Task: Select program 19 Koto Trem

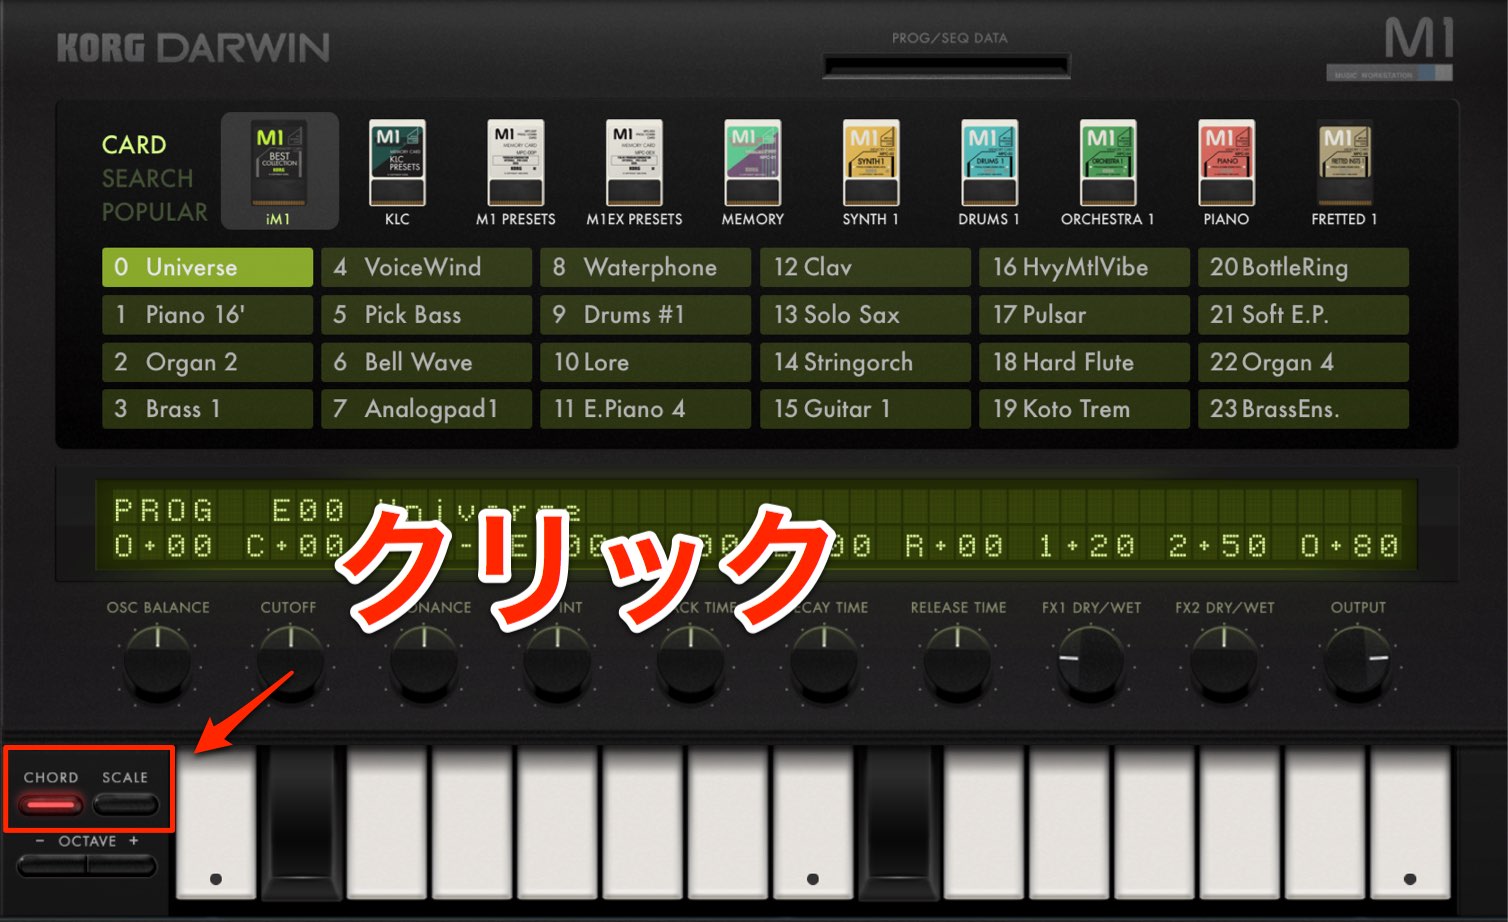Action: tap(1084, 409)
